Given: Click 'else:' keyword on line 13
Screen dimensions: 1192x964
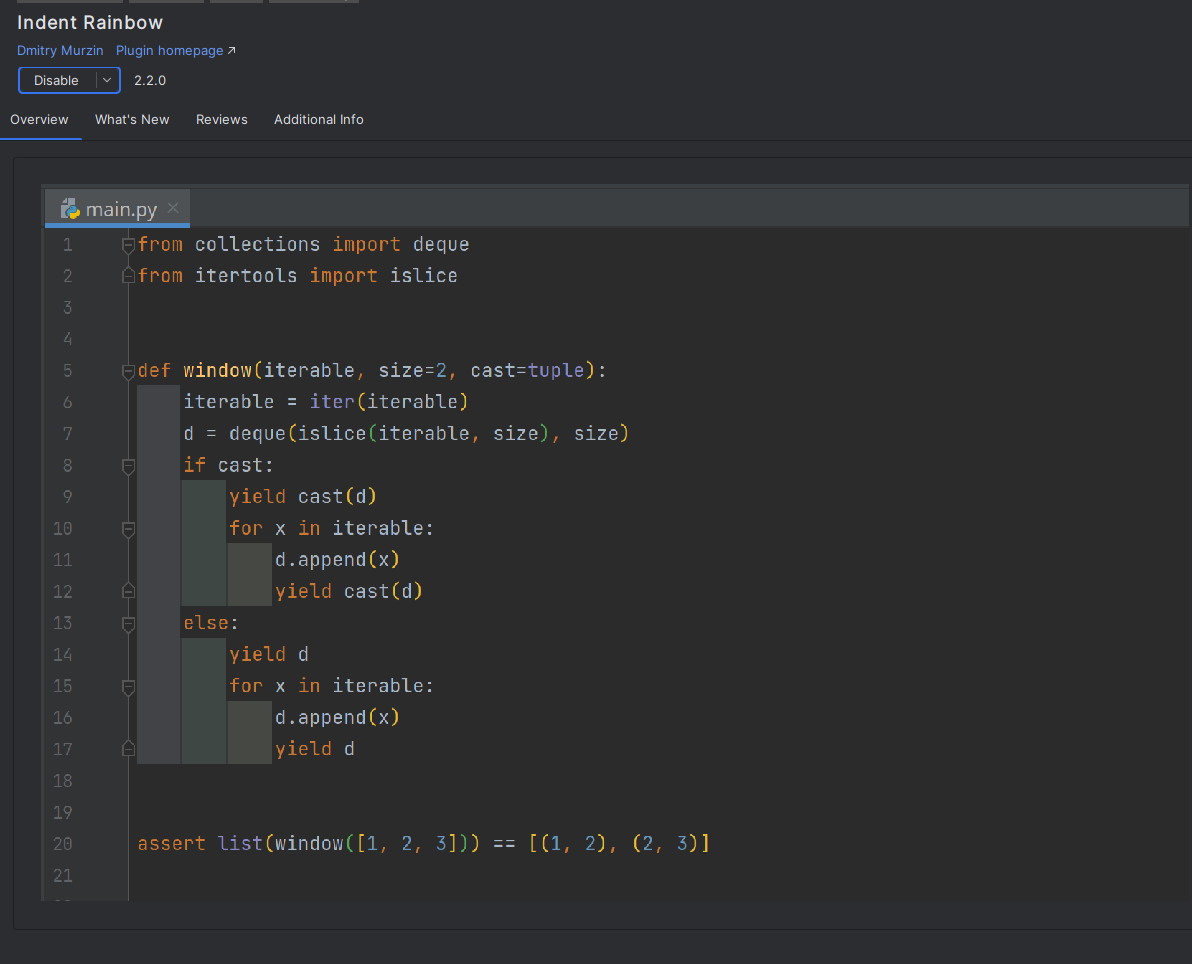Looking at the screenshot, I should pos(211,623).
